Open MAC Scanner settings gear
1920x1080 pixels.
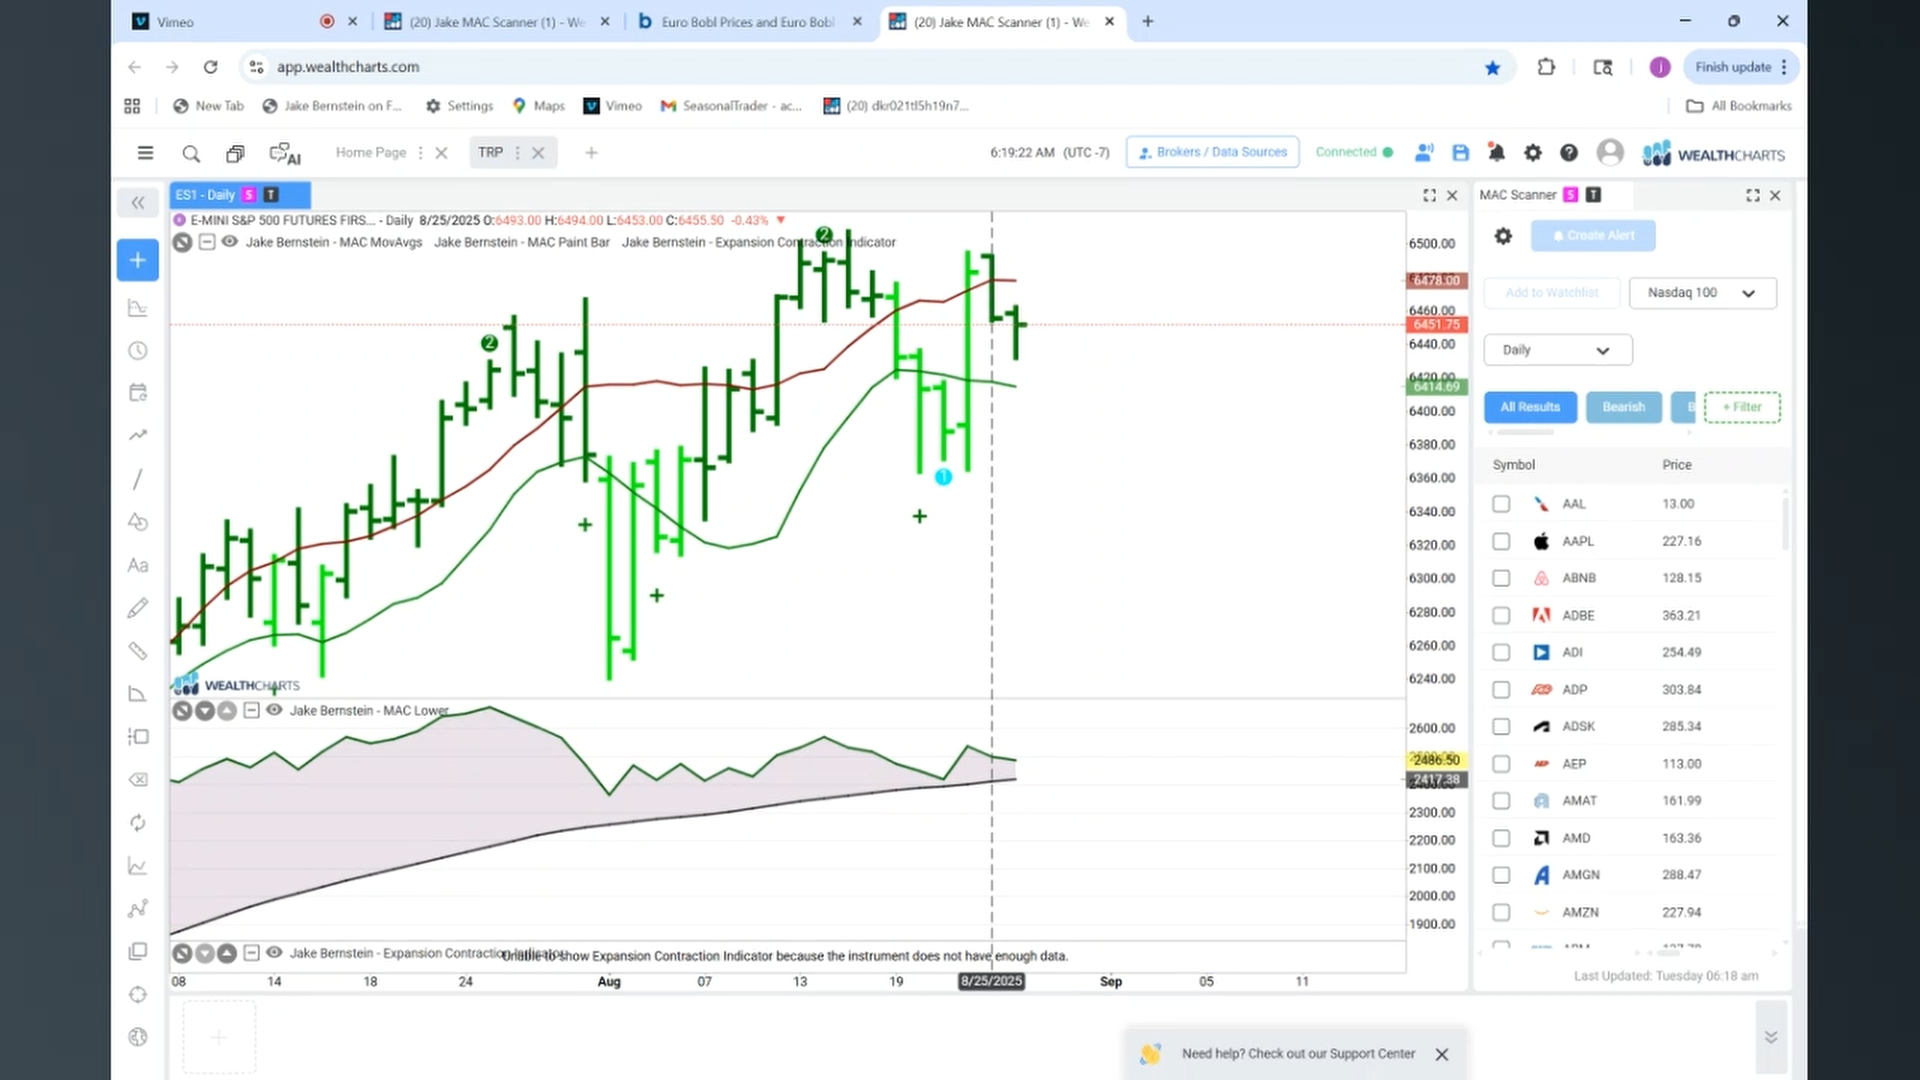[x=1503, y=236]
